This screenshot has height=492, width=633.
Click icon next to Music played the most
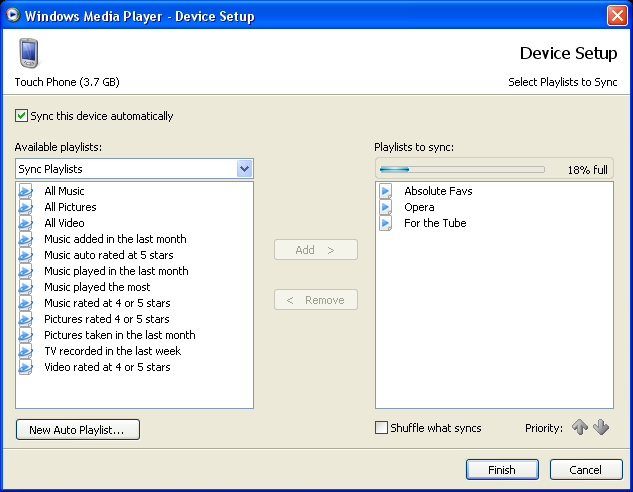point(25,287)
